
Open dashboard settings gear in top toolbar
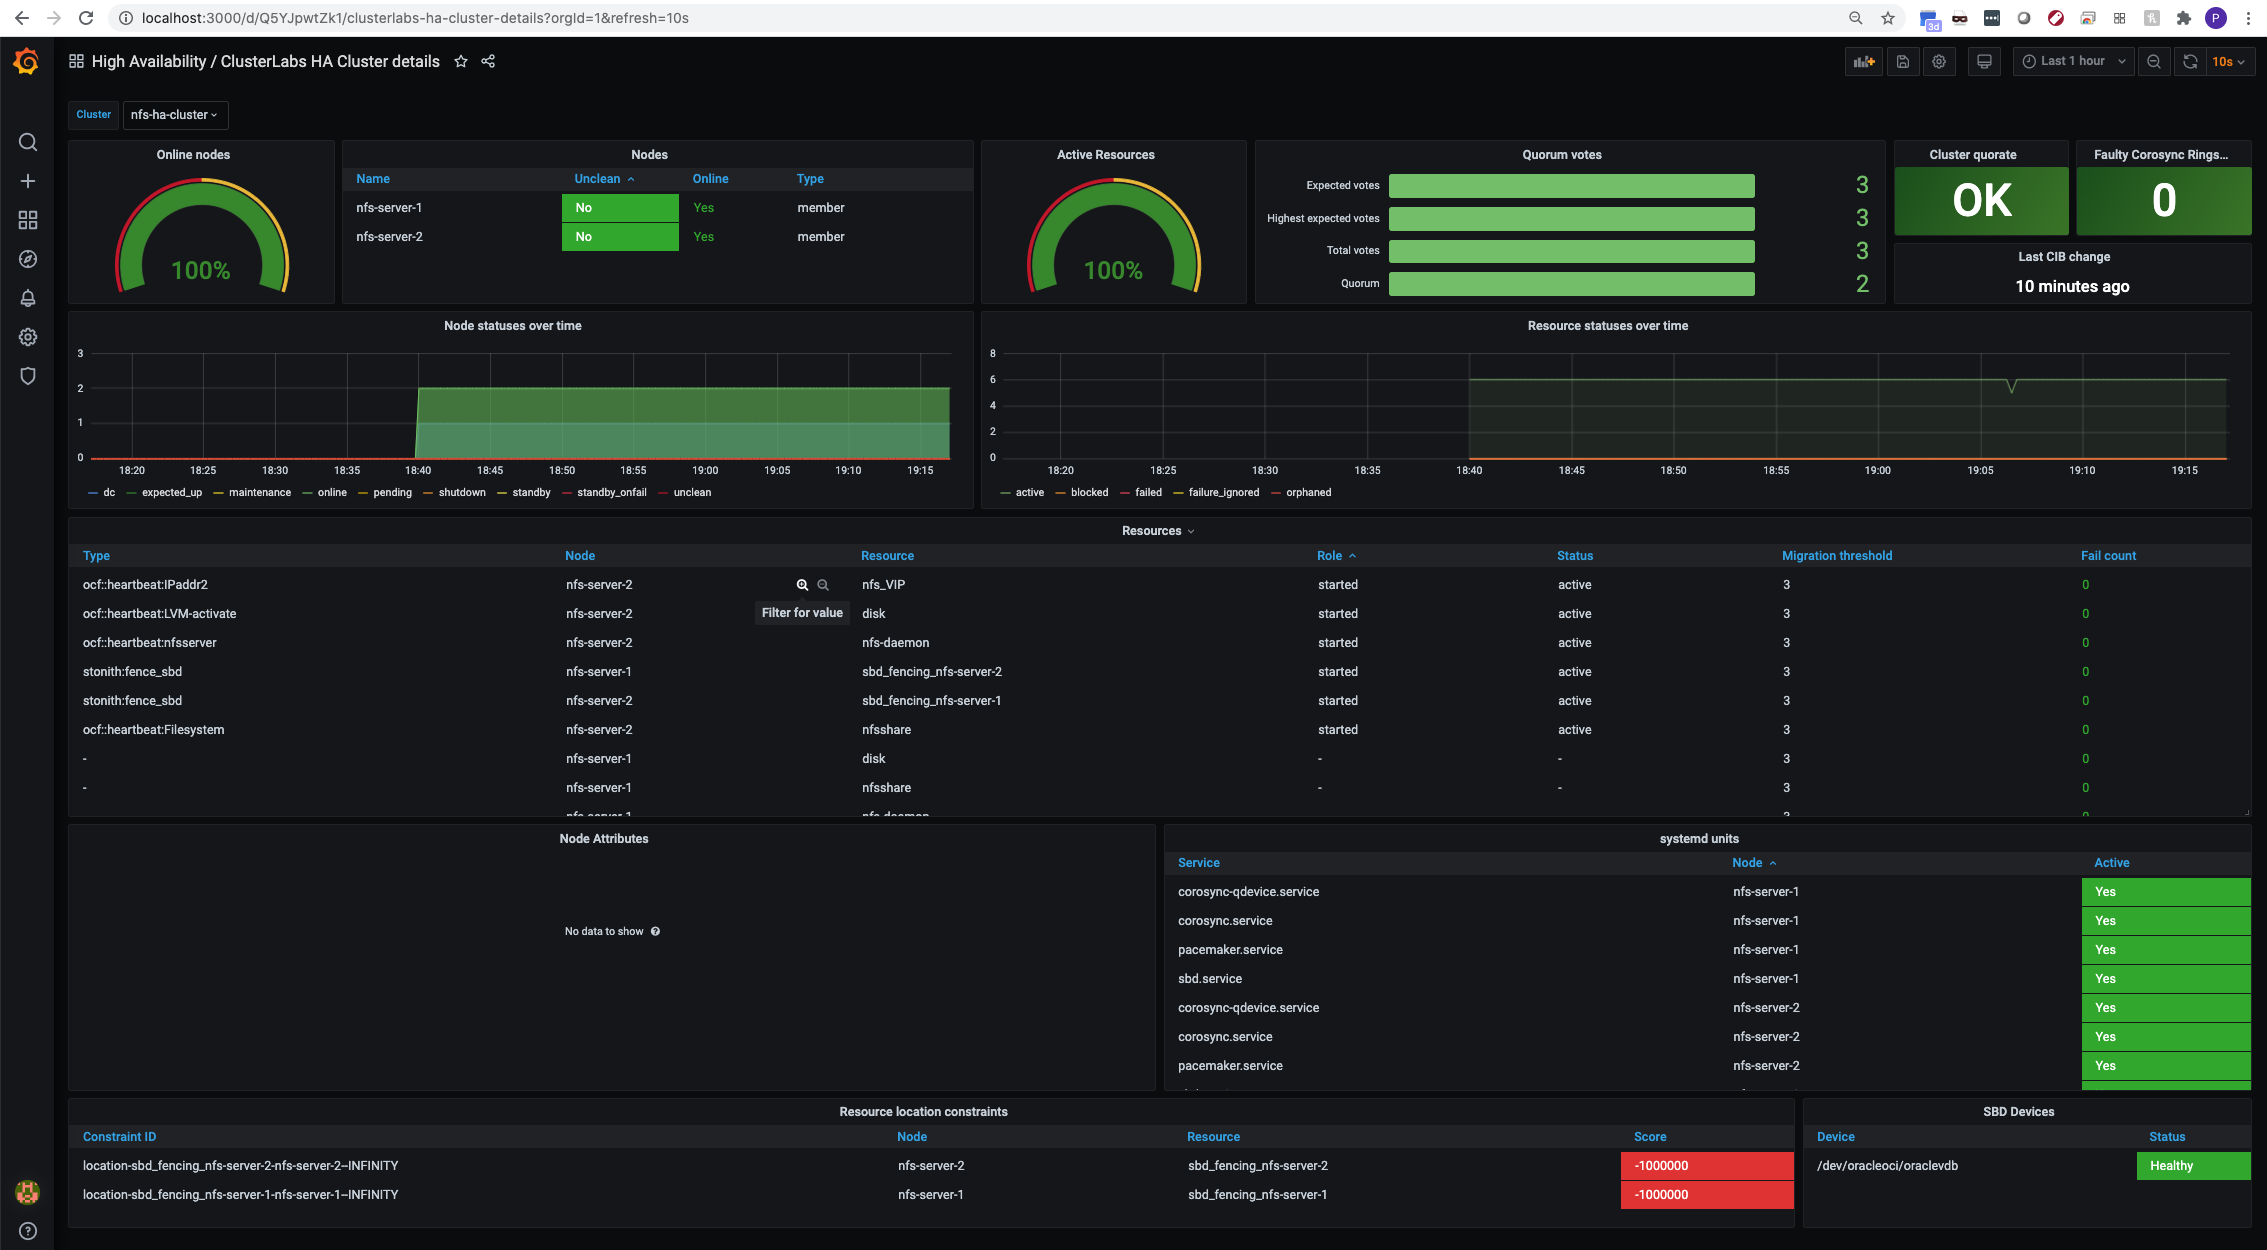coord(1939,62)
